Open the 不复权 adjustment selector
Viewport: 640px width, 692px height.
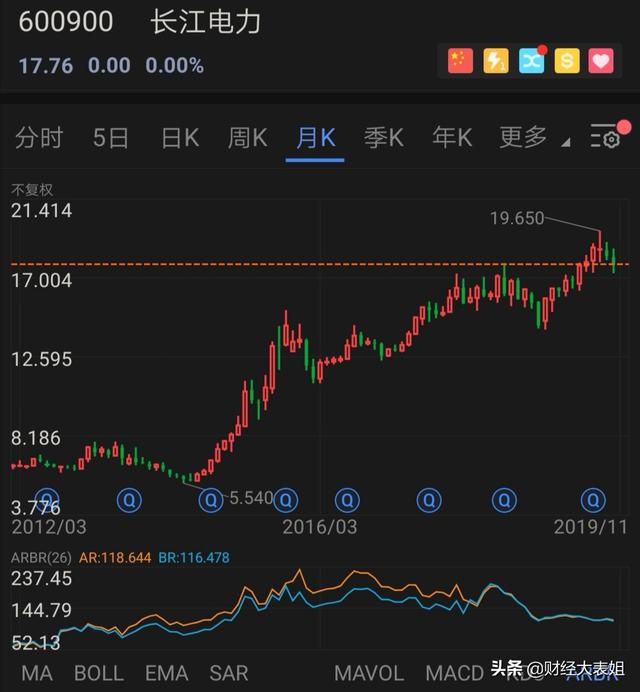pos(32,190)
